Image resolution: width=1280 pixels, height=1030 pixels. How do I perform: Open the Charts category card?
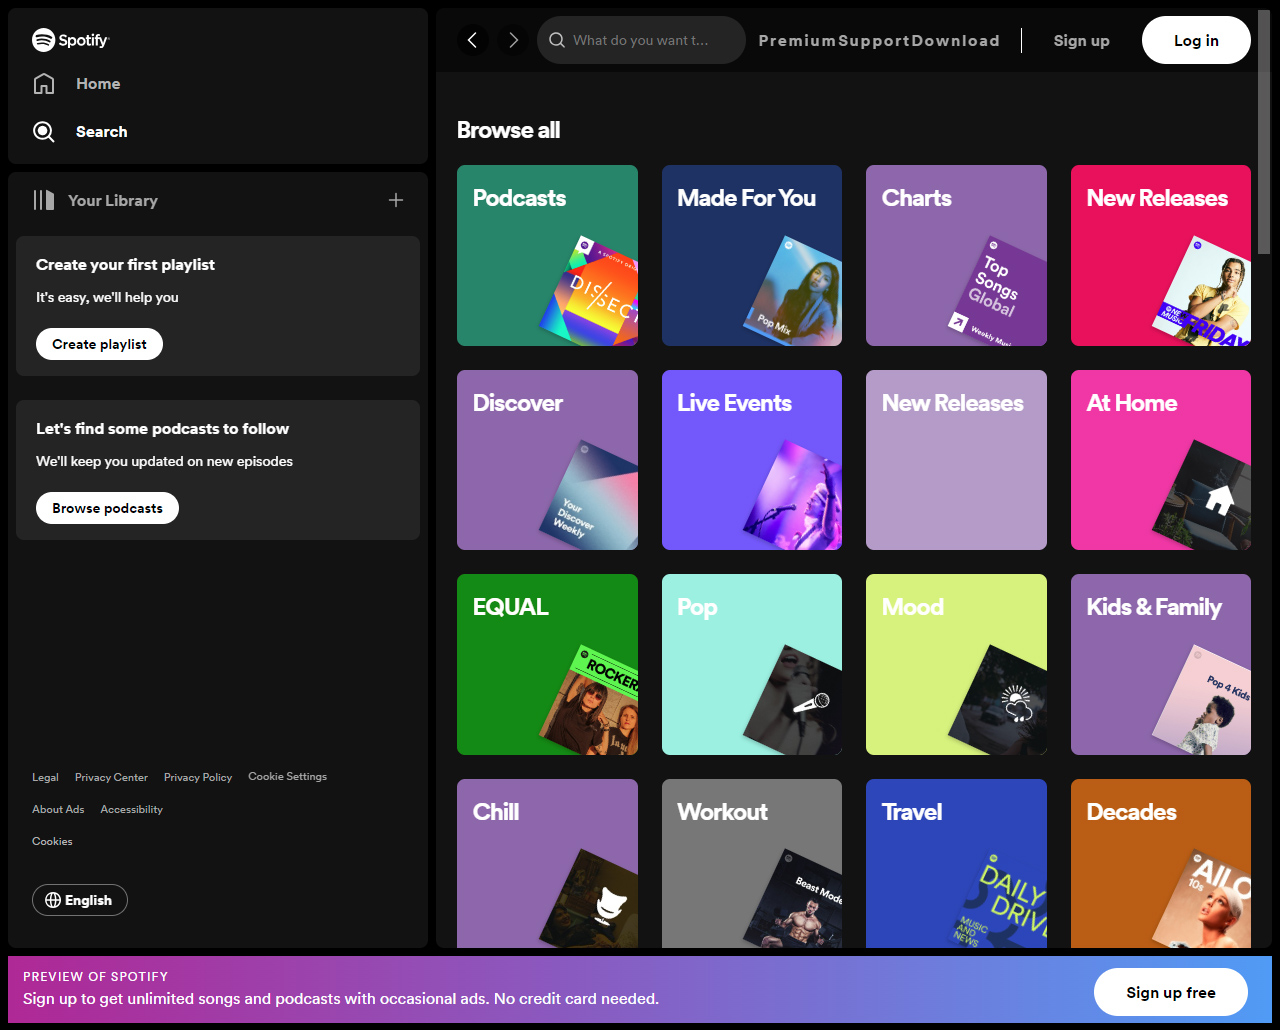pos(956,256)
